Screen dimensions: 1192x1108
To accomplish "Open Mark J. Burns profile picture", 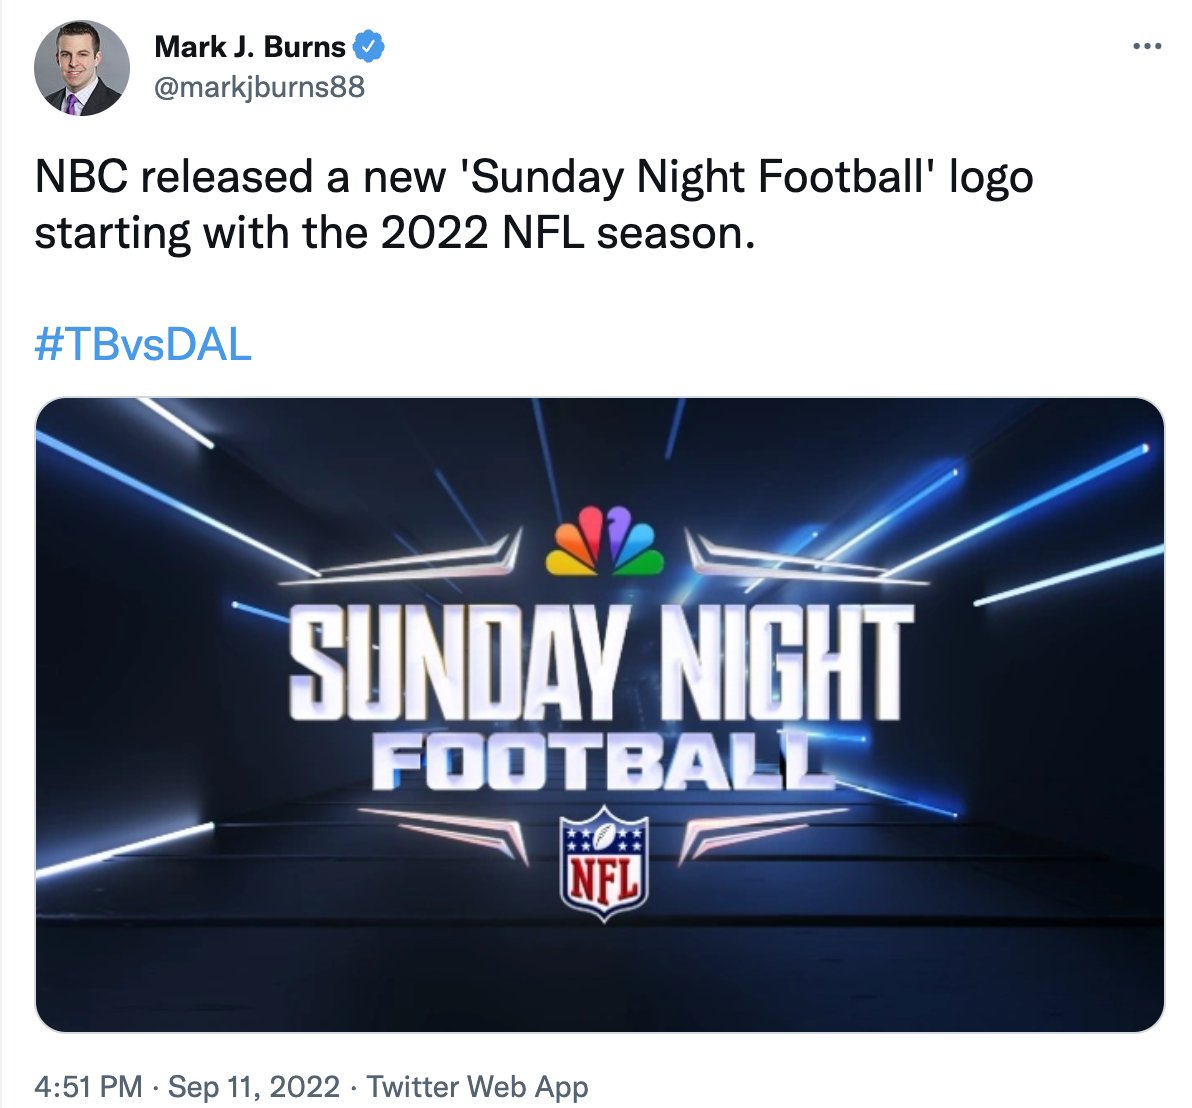I will pos(82,68).
